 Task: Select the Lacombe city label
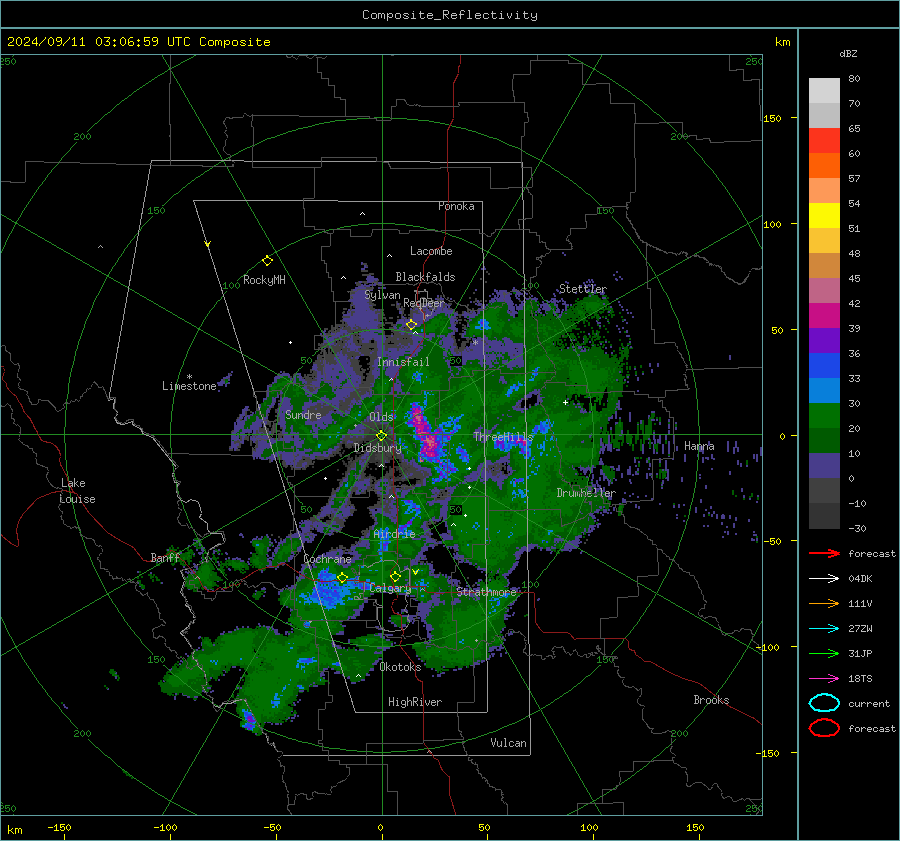[431, 251]
